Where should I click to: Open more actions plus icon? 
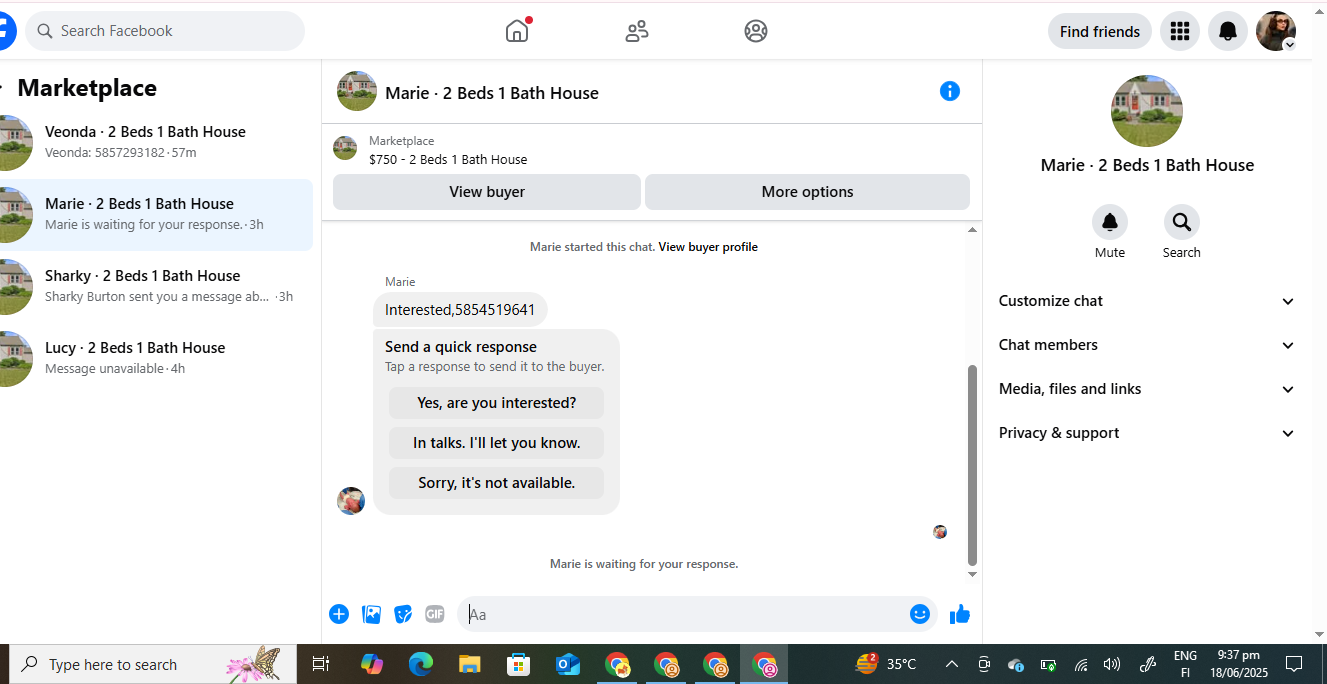pos(339,614)
